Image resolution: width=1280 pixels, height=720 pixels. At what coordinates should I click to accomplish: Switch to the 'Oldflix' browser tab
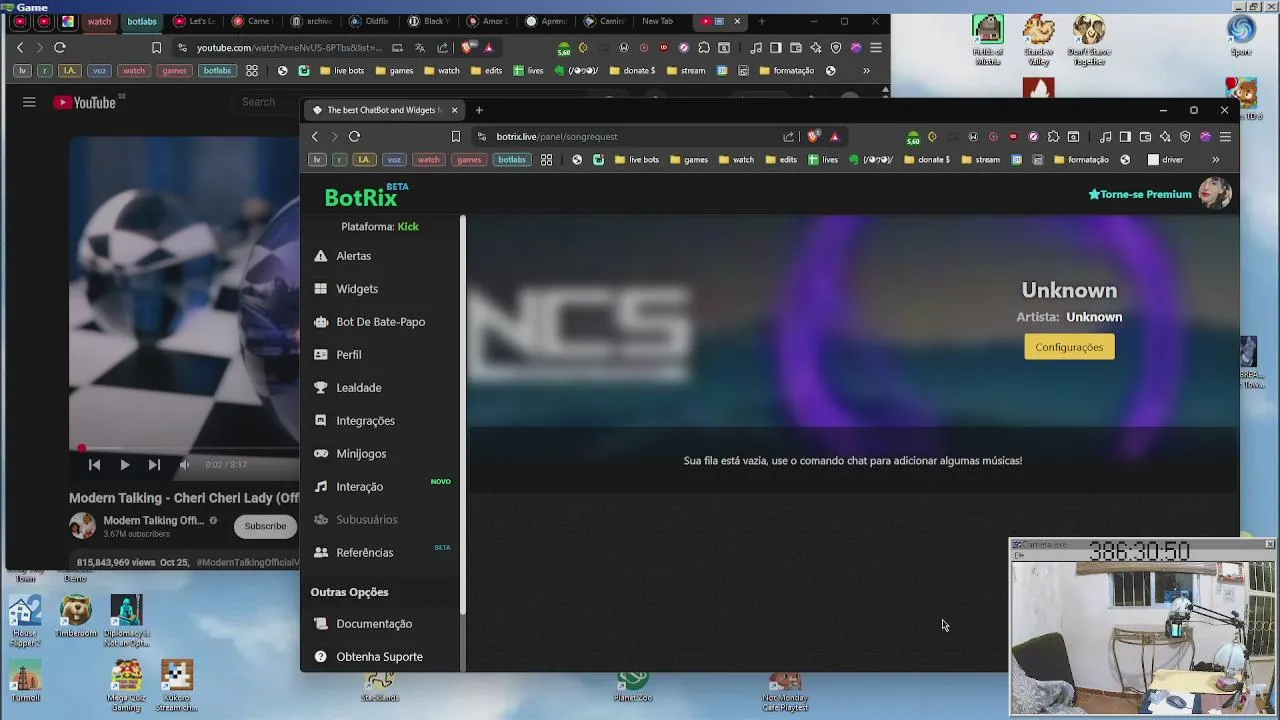(x=370, y=21)
